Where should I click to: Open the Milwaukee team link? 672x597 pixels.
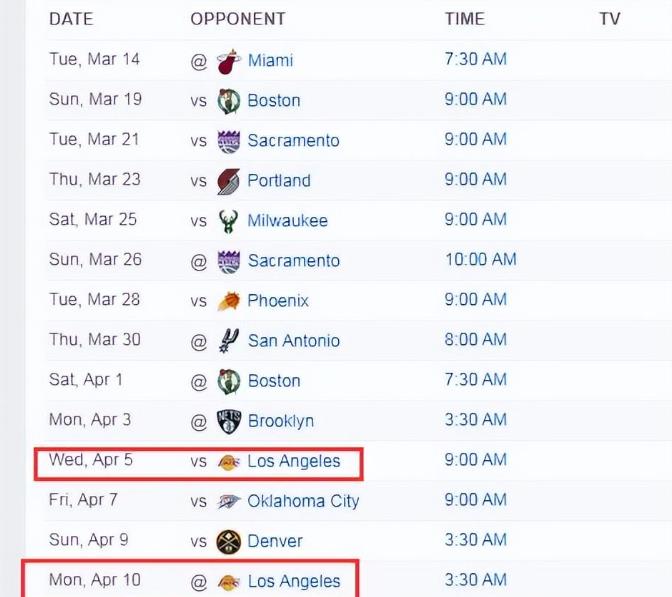(x=287, y=221)
